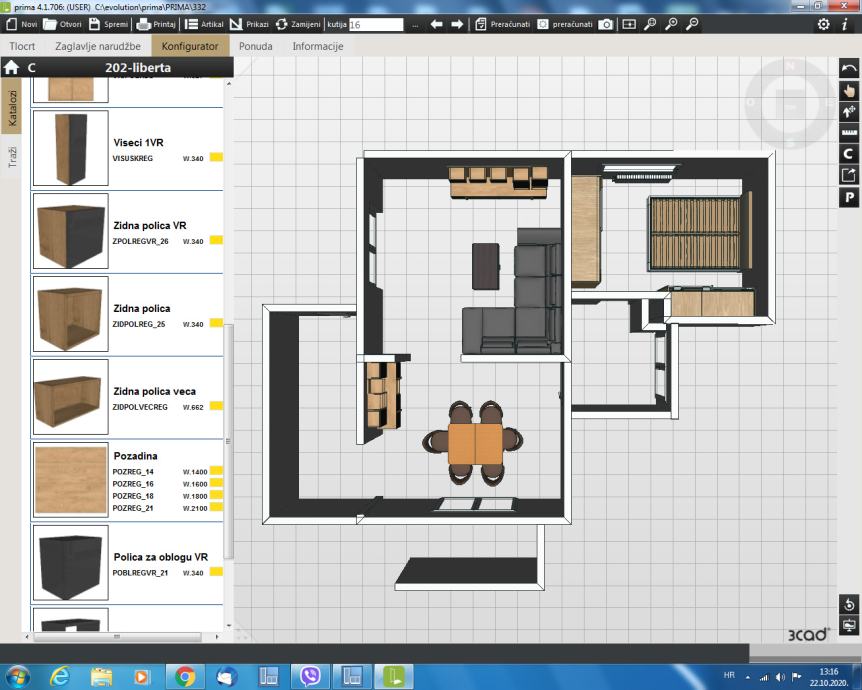Click the left arrow back icon
The height and width of the screenshot is (690, 862).
(x=436, y=24)
